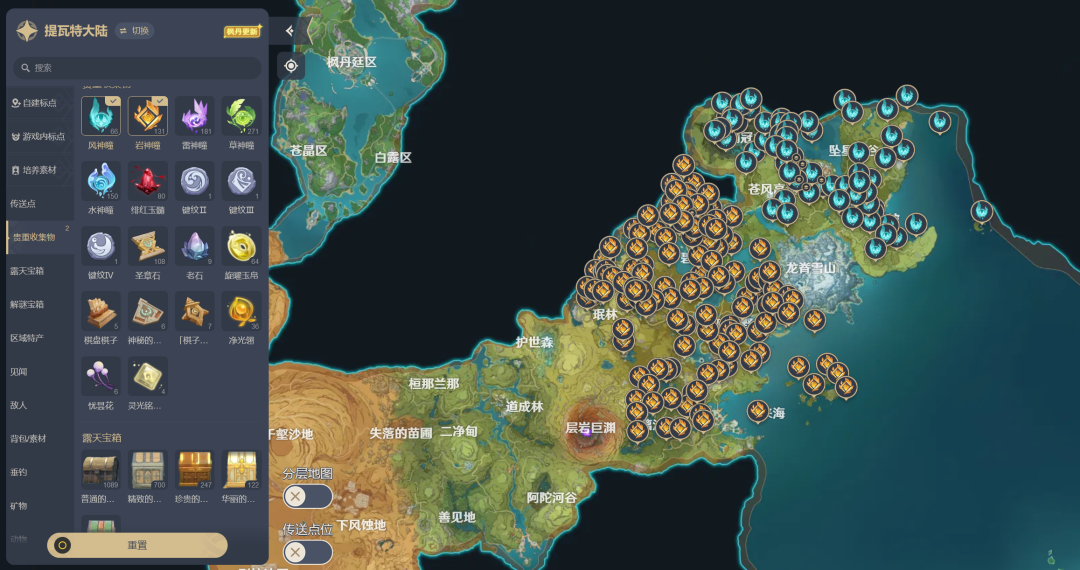This screenshot has width=1080, height=570.
Task: Collapse the sidebar with the arrow
Action: coord(289,31)
